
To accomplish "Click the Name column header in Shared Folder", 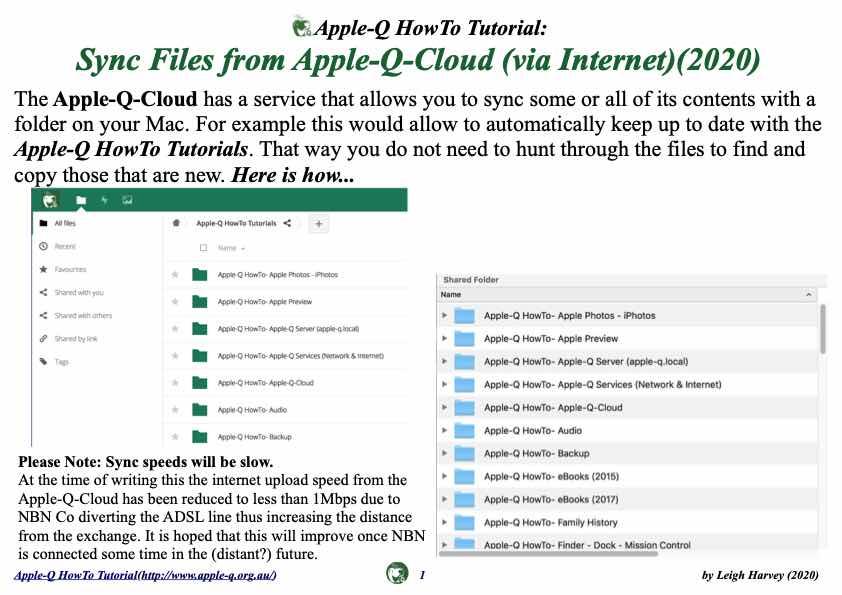I will click(x=627, y=294).
